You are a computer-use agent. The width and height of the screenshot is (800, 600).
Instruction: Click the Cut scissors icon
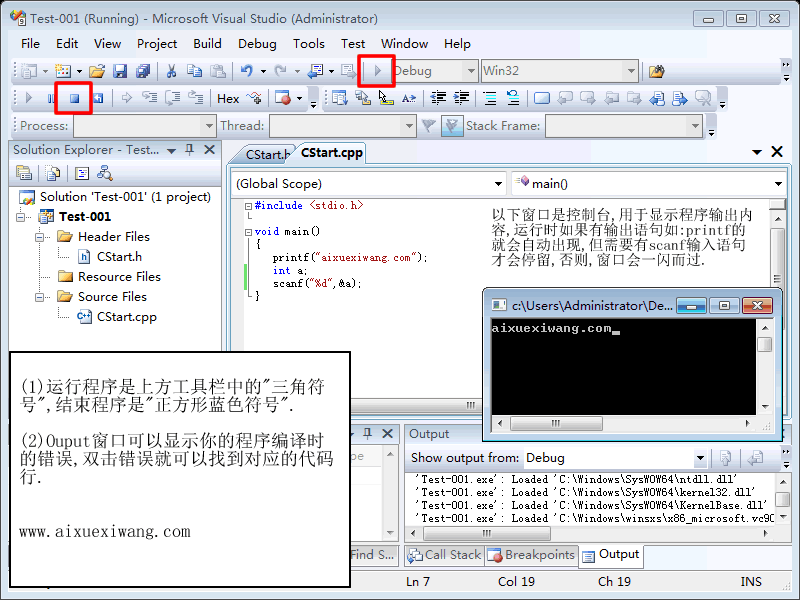171,71
